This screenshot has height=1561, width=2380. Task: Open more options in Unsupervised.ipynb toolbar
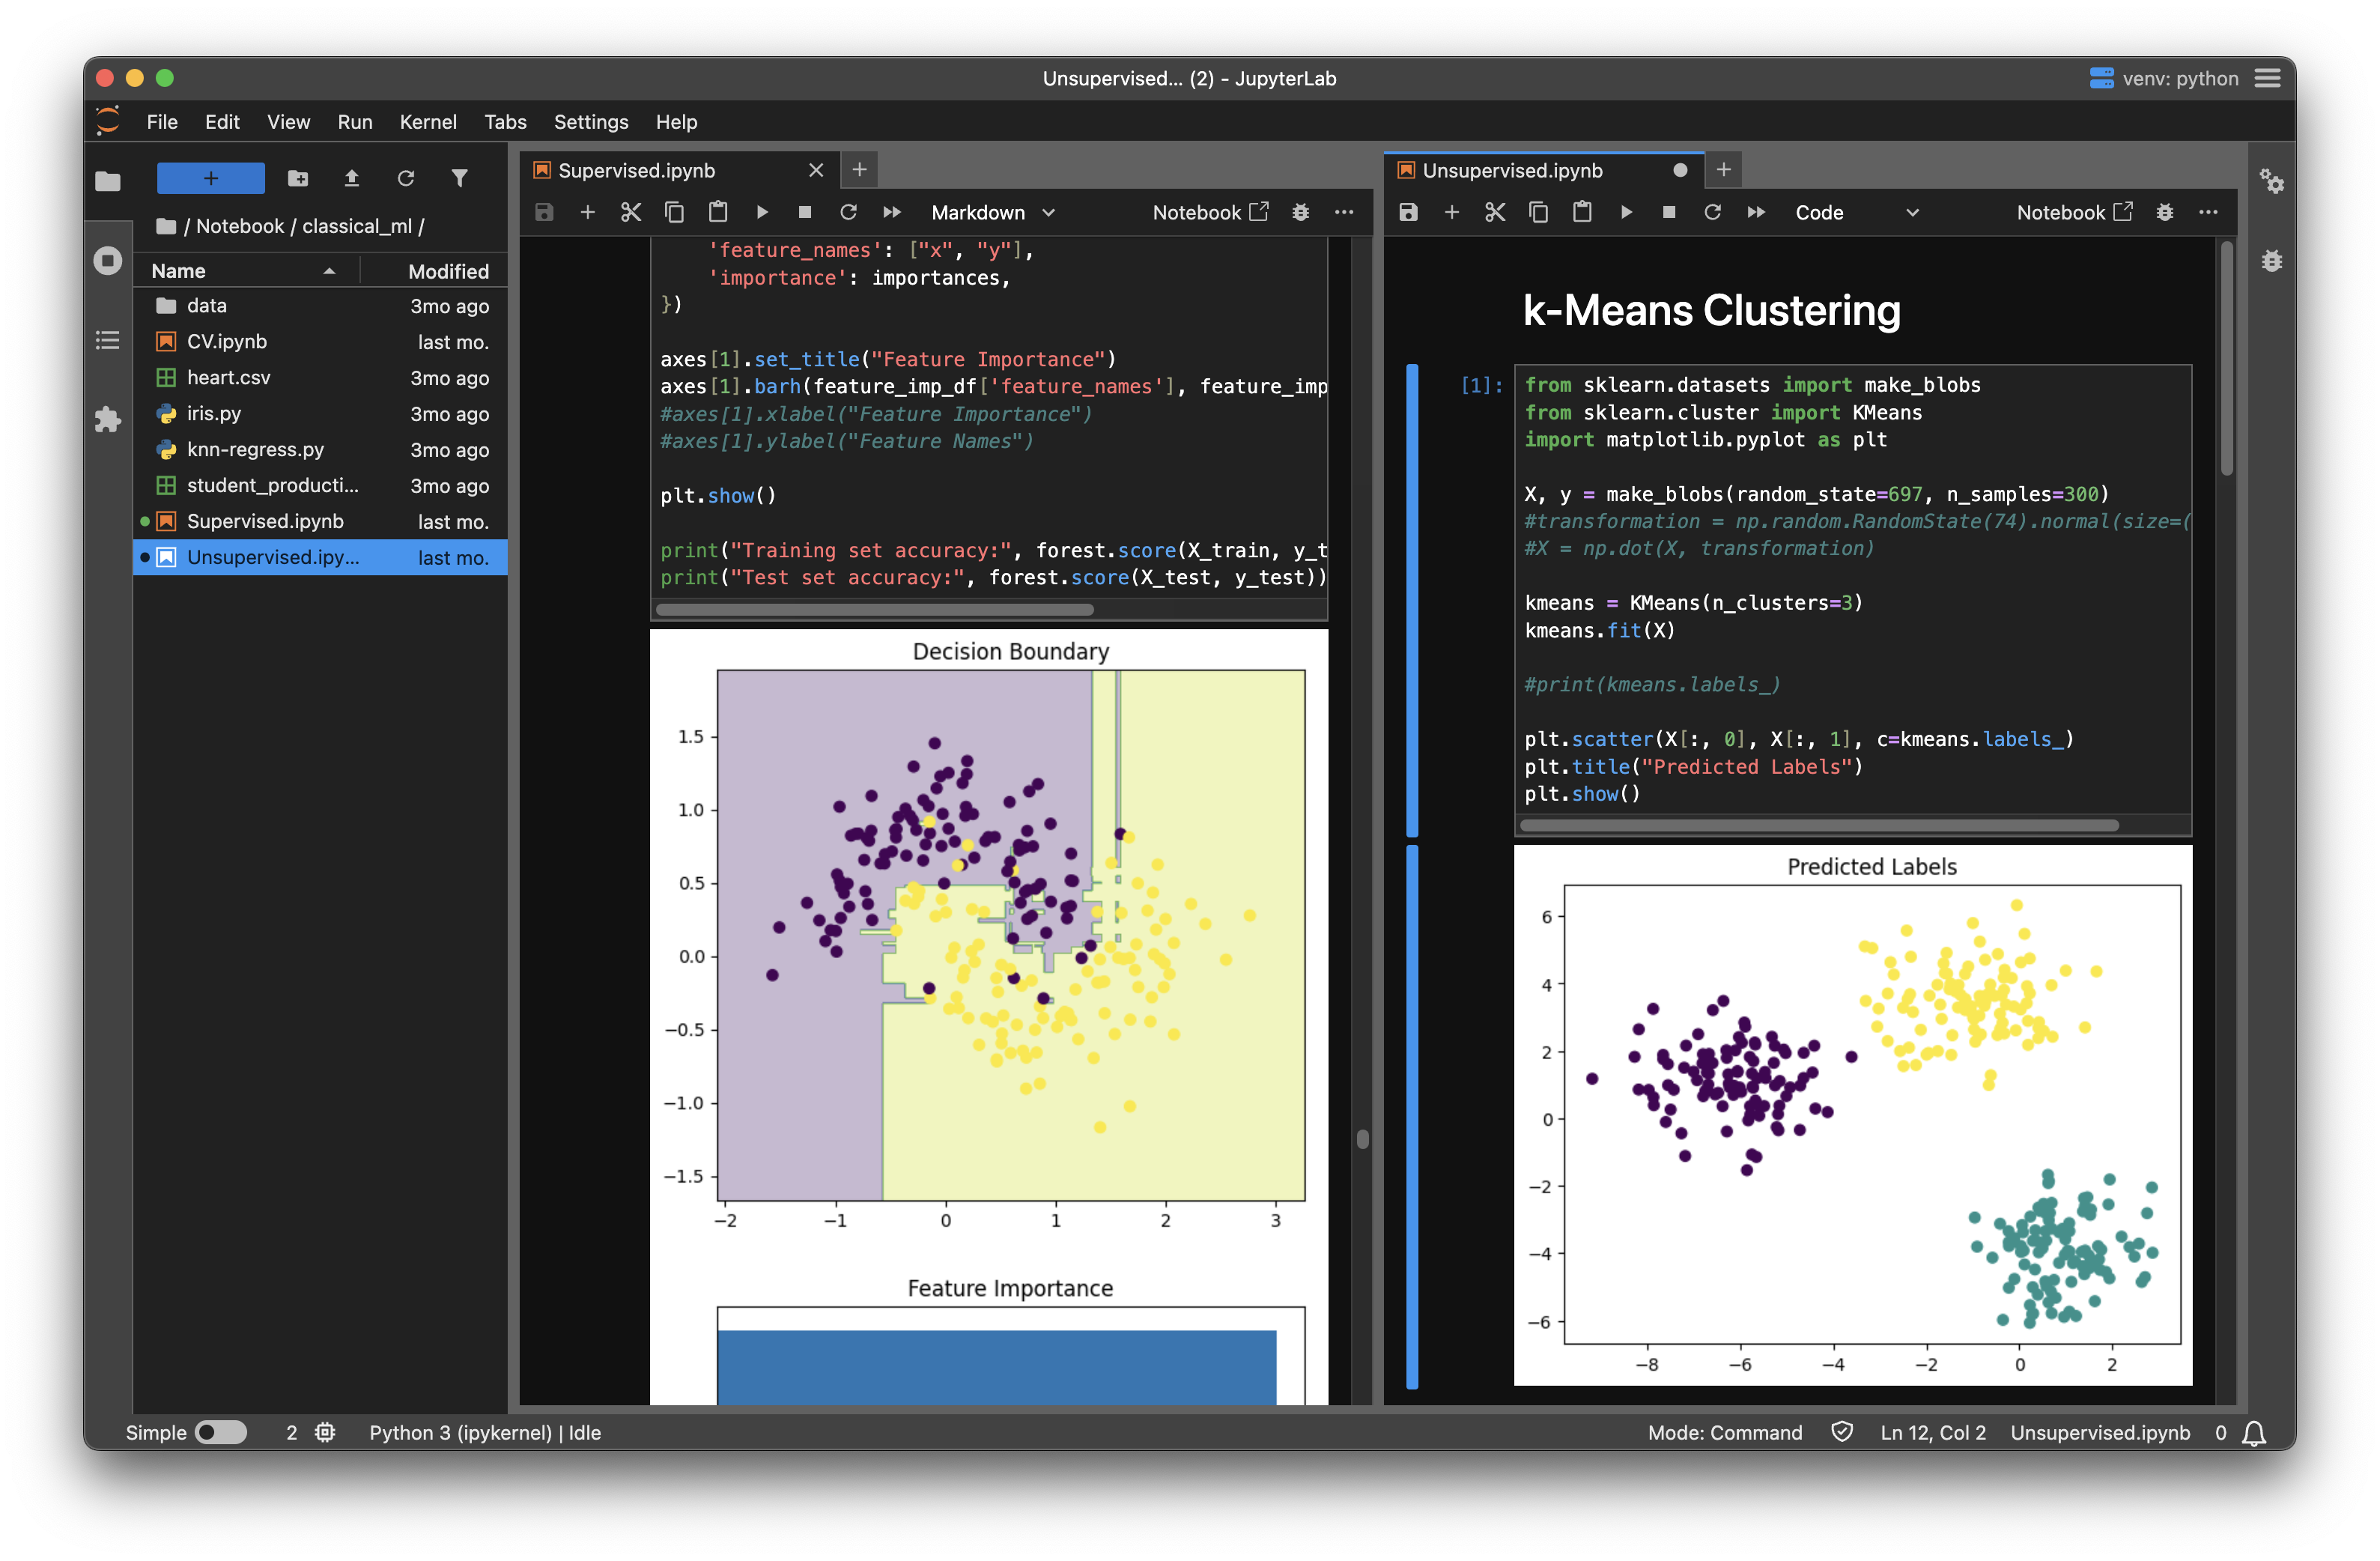coord(2208,212)
